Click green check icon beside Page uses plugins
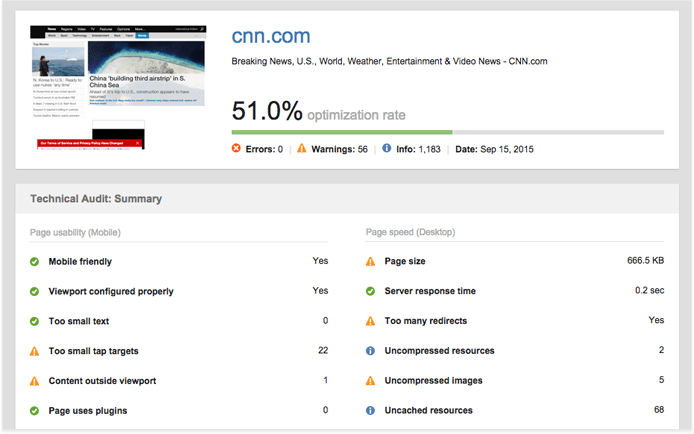This screenshot has width=694, height=434. click(x=34, y=411)
